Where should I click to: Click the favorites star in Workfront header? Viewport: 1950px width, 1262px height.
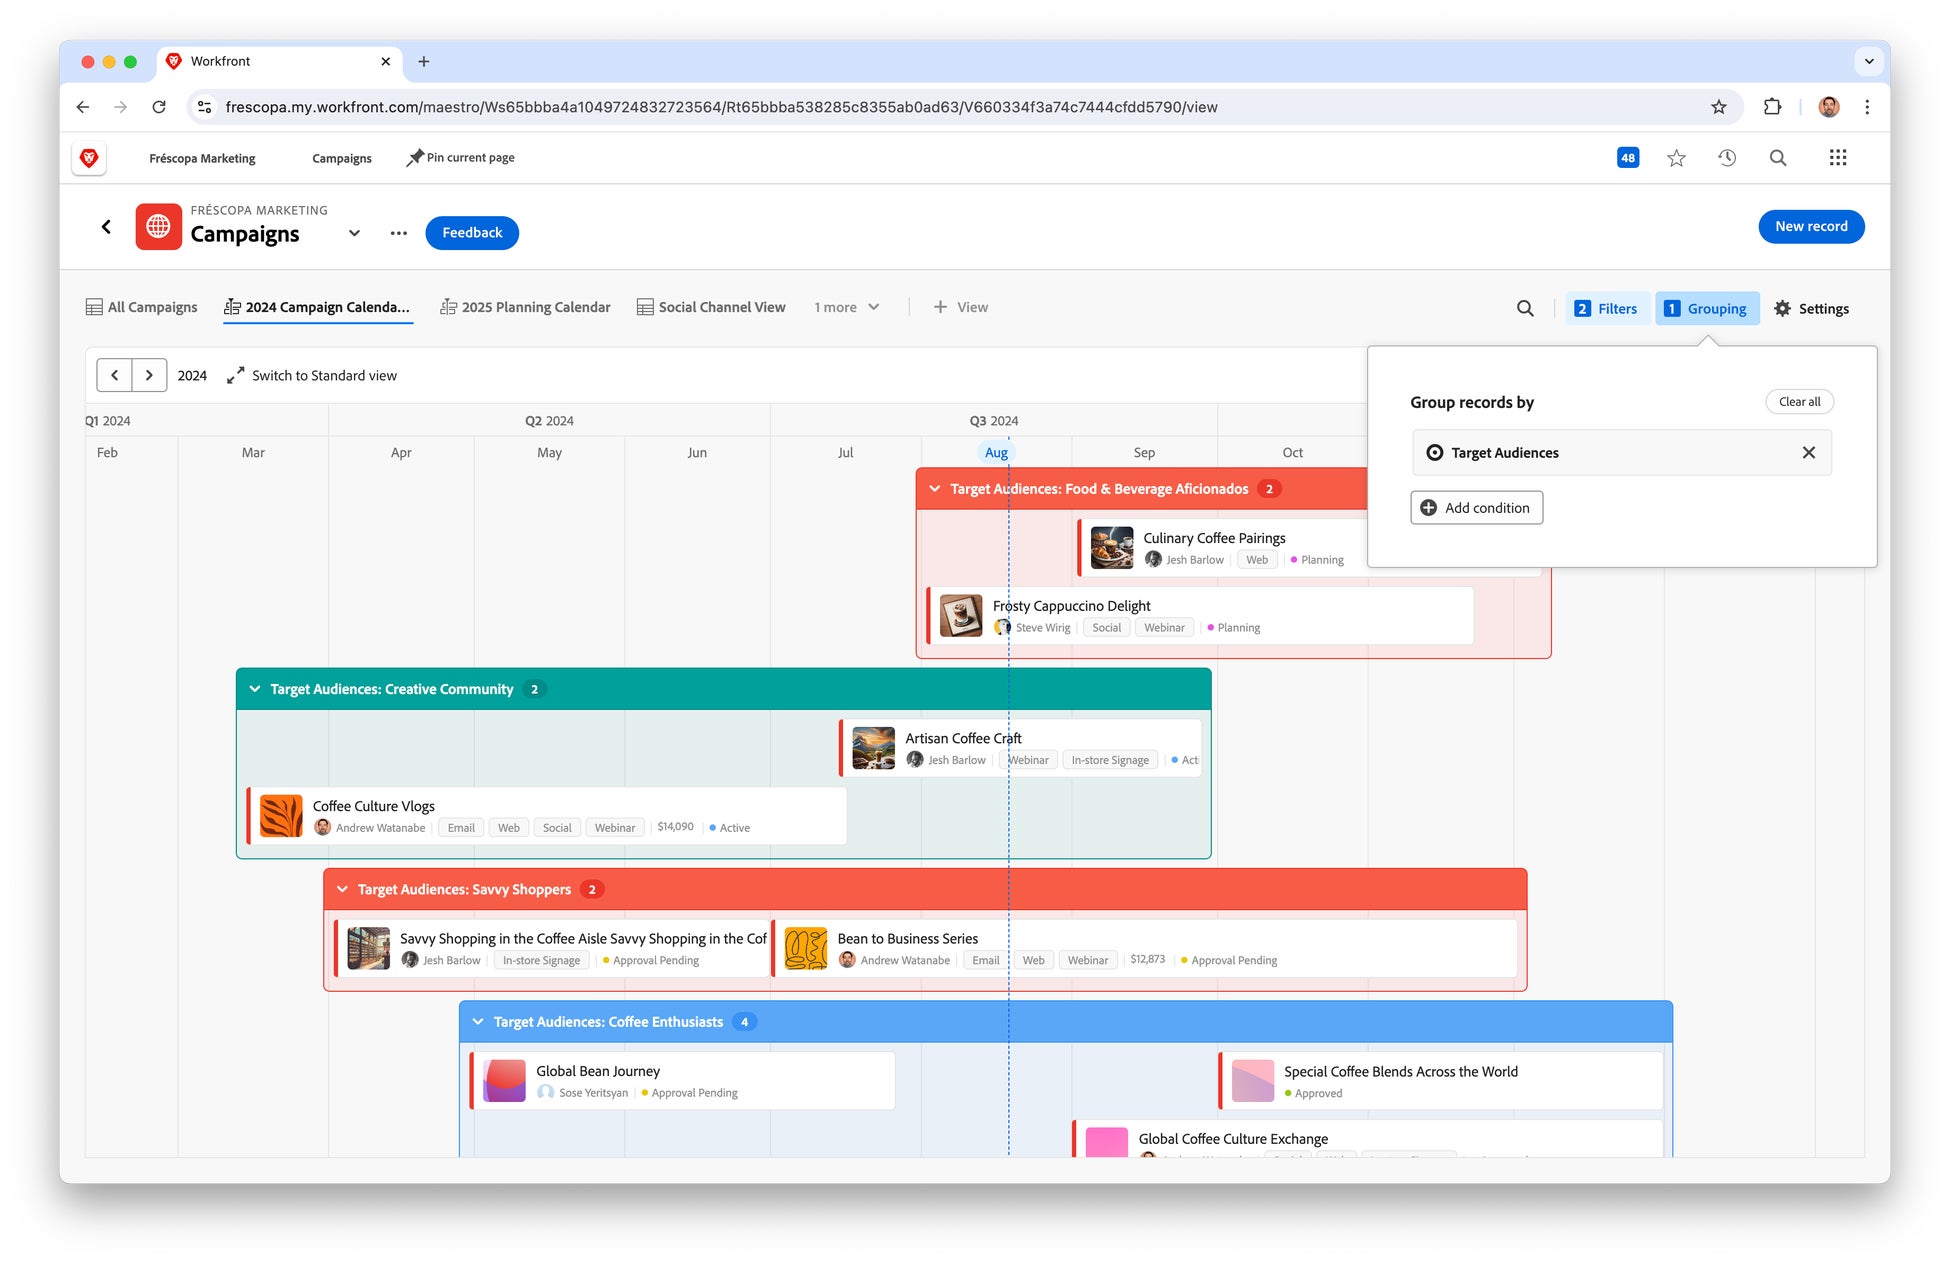pyautogui.click(x=1676, y=158)
